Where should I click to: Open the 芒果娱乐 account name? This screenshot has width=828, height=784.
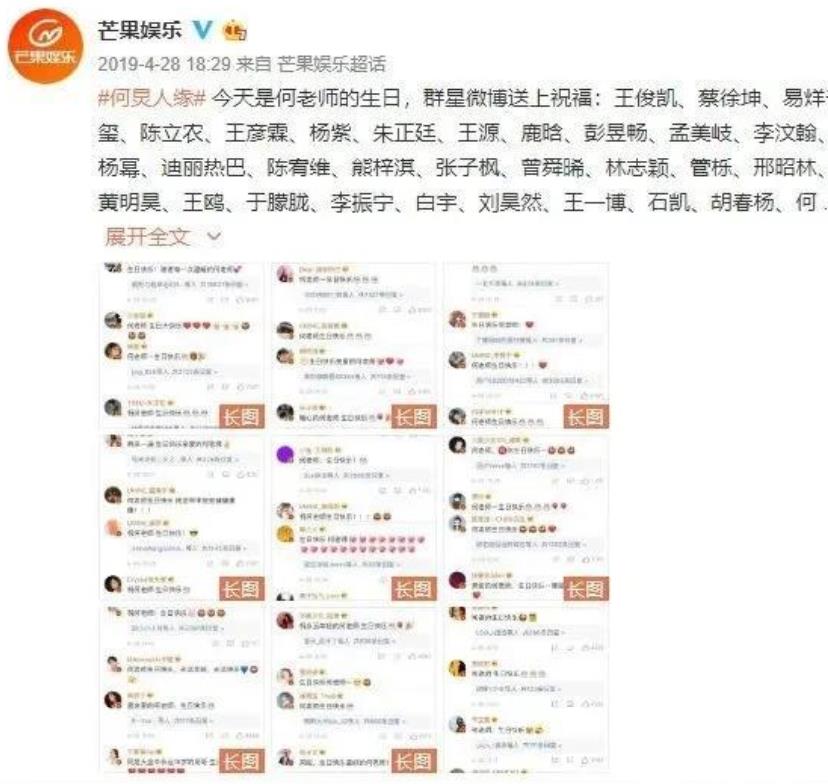point(140,30)
